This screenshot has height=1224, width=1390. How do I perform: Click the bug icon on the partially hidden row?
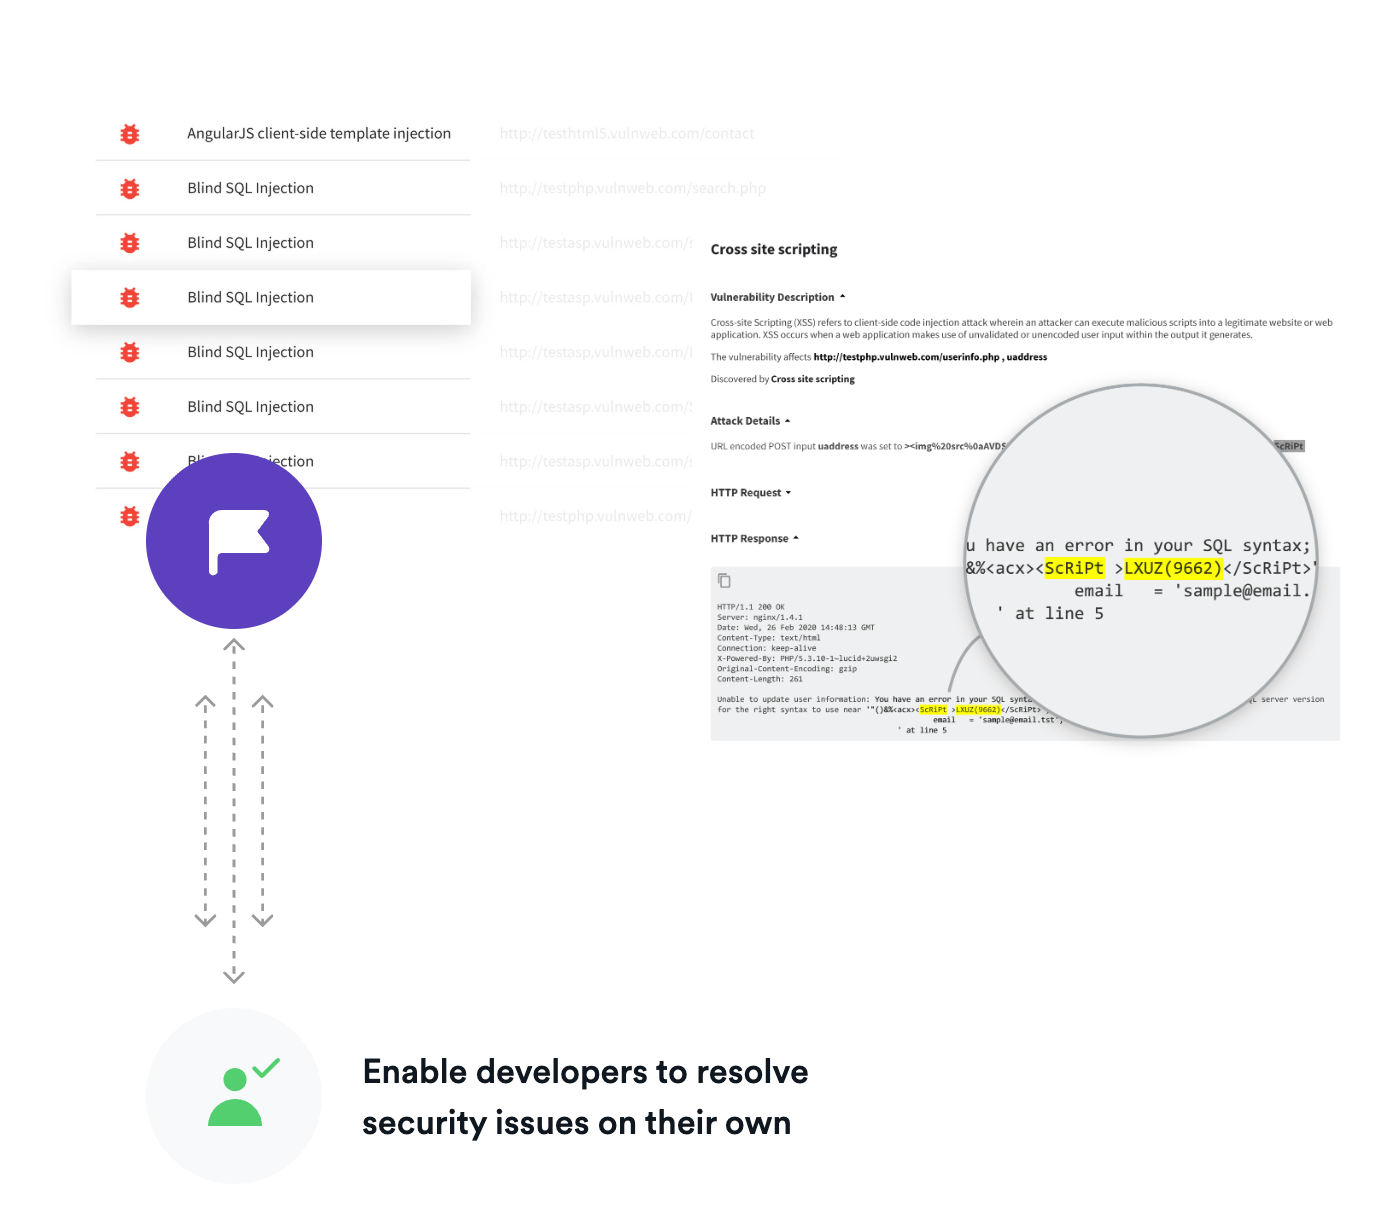pyautogui.click(x=129, y=462)
